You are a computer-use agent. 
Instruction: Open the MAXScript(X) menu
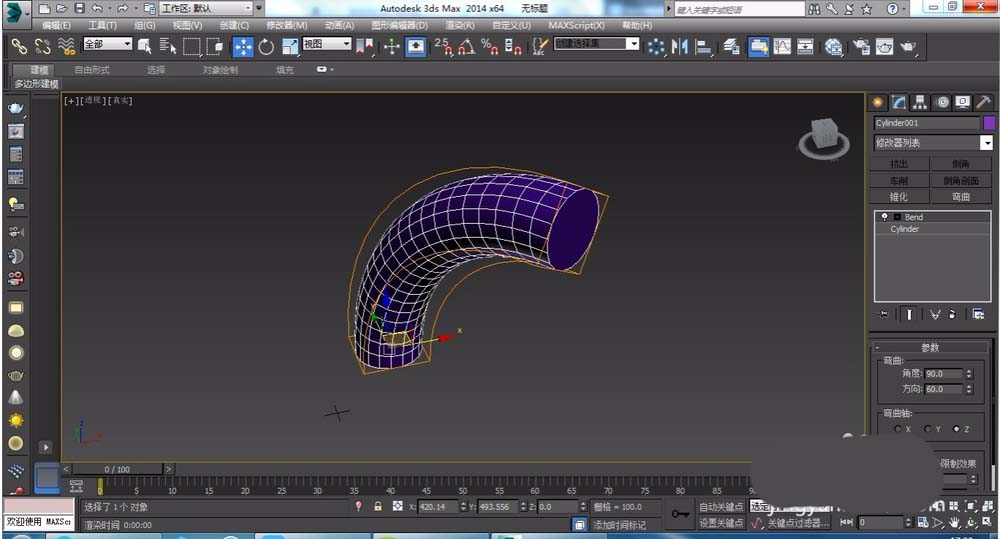click(577, 25)
